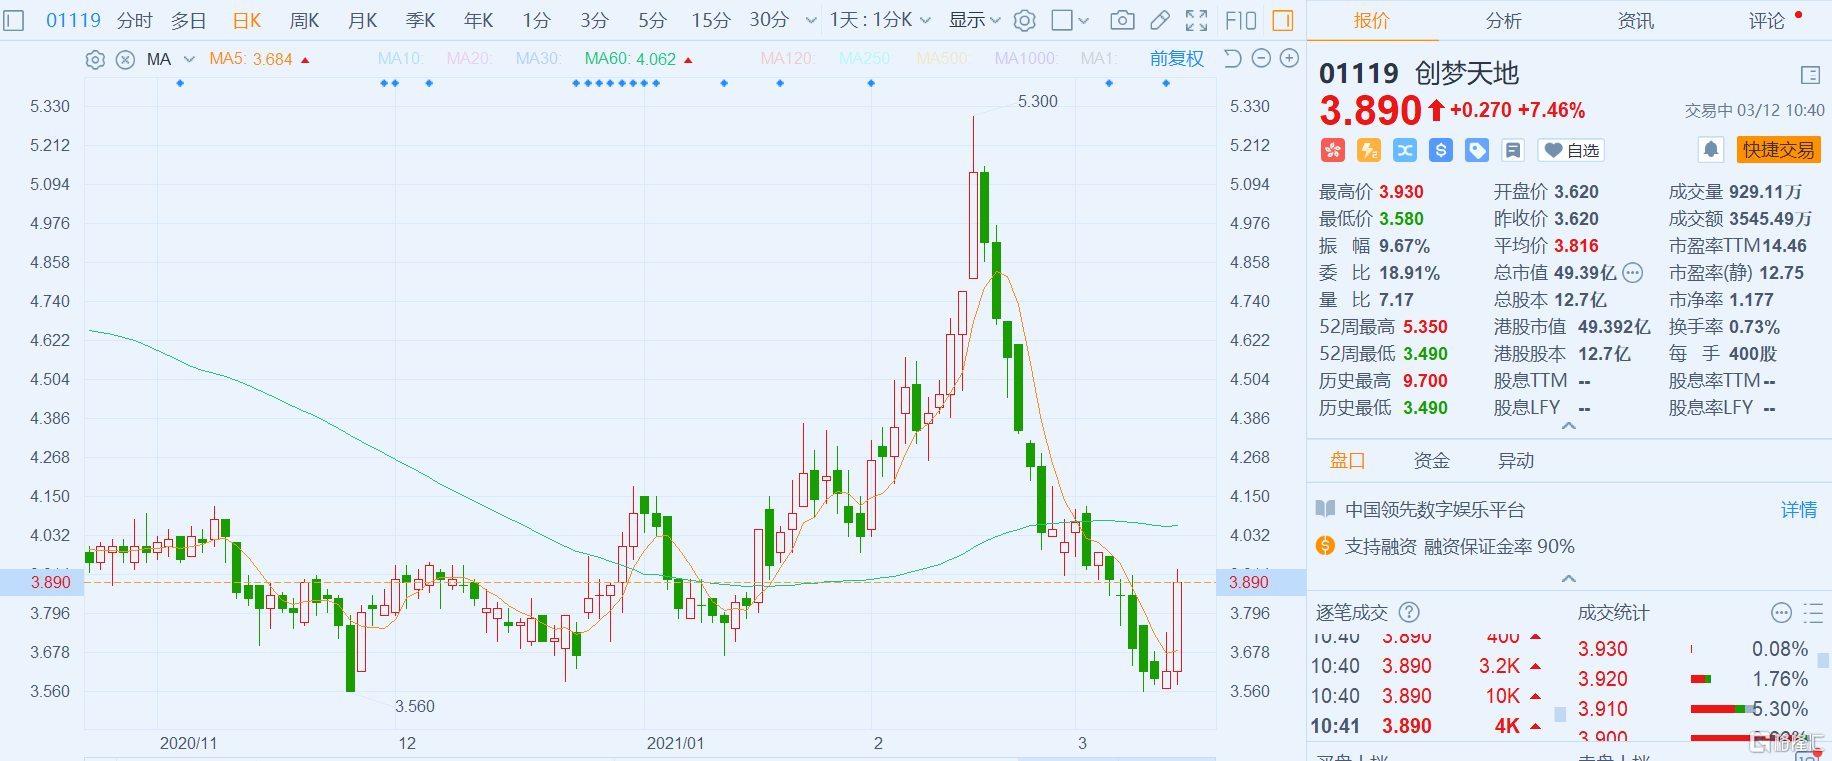
Task: Open the 资金 tab
Action: pyautogui.click(x=1431, y=460)
